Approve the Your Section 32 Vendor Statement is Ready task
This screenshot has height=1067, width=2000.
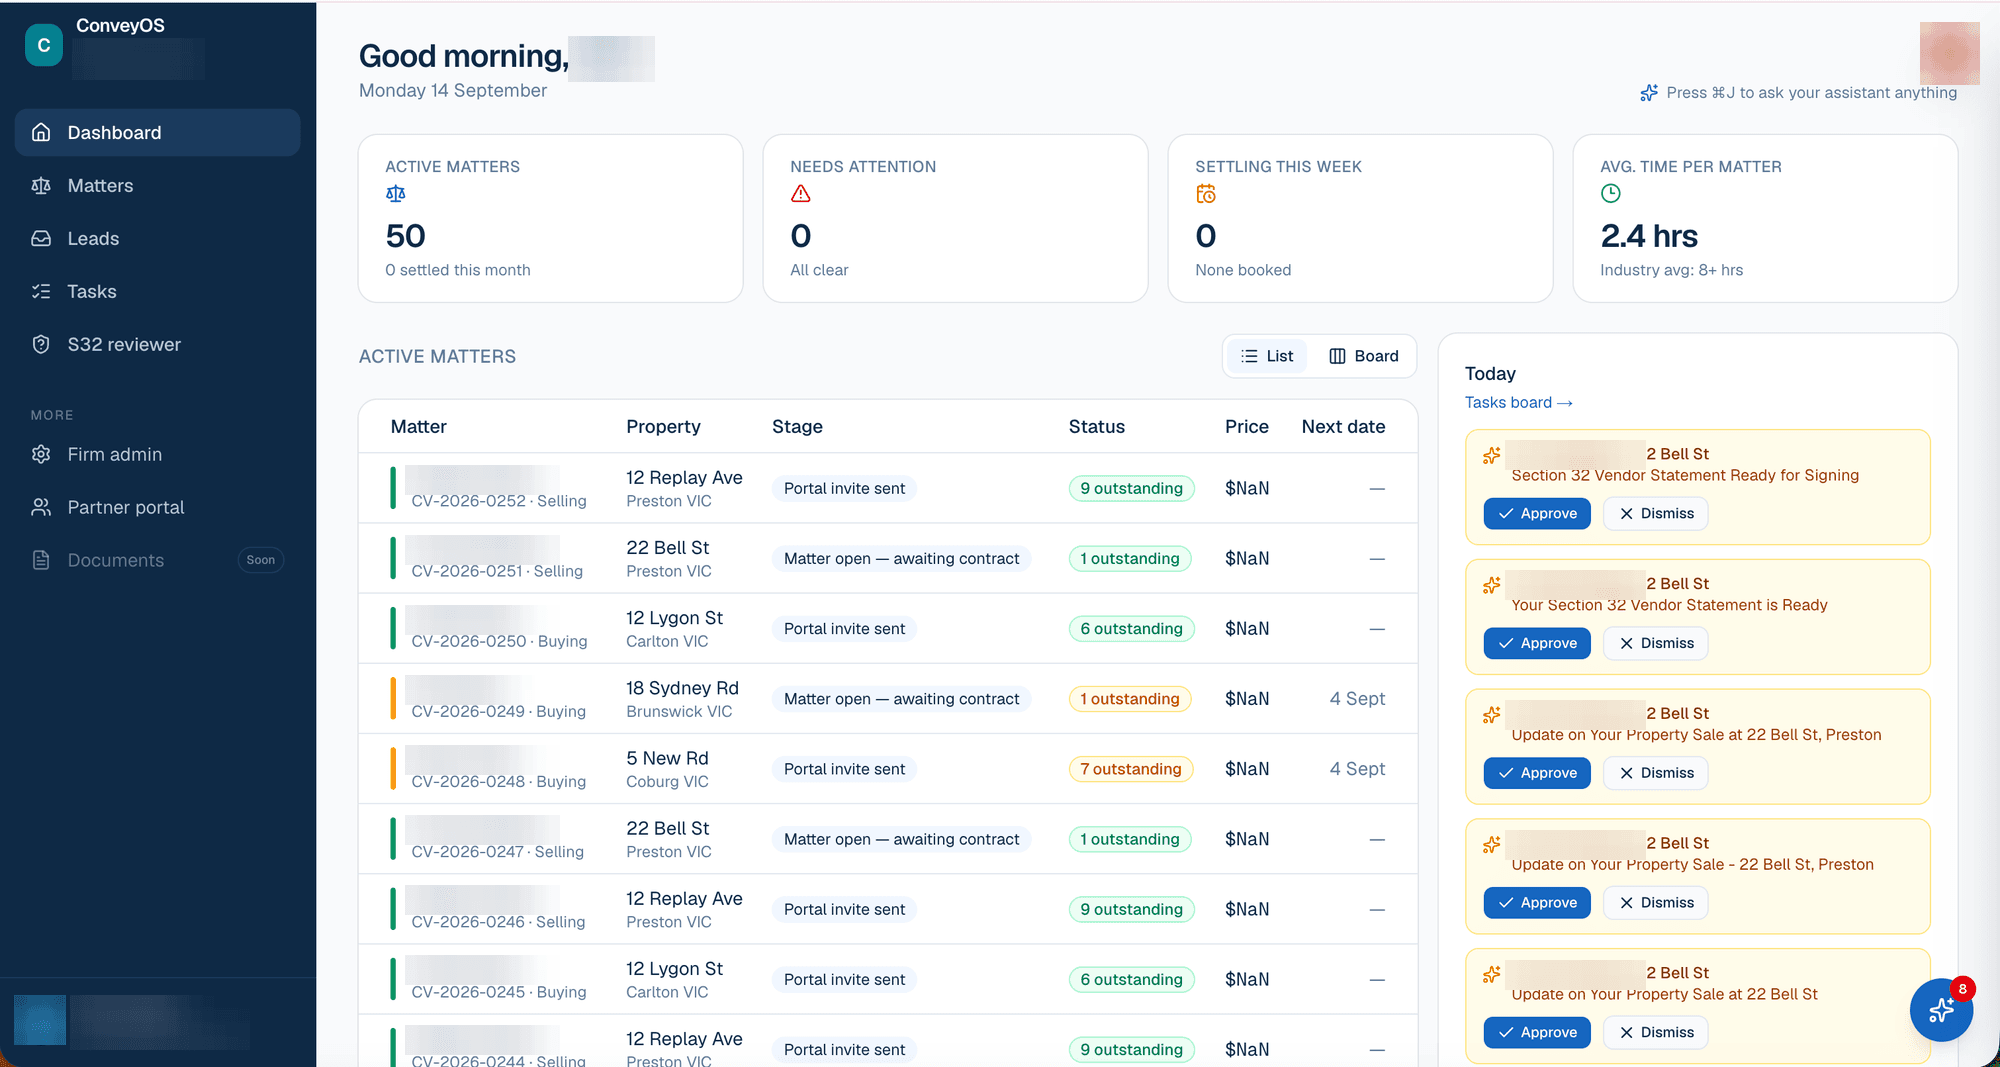[1537, 643]
